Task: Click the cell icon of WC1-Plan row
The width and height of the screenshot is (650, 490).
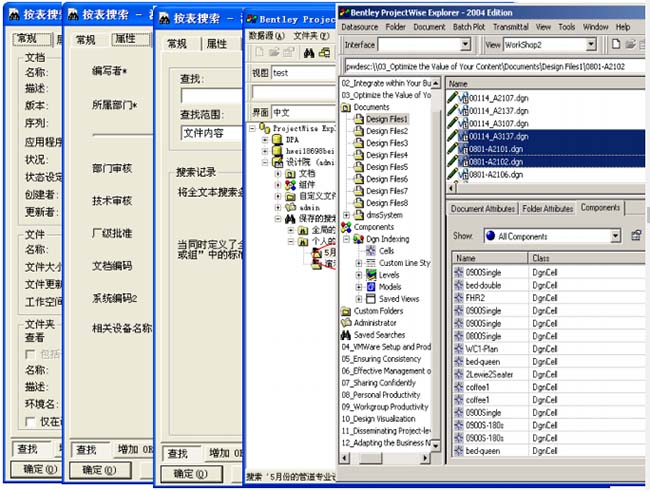Action: coord(458,349)
